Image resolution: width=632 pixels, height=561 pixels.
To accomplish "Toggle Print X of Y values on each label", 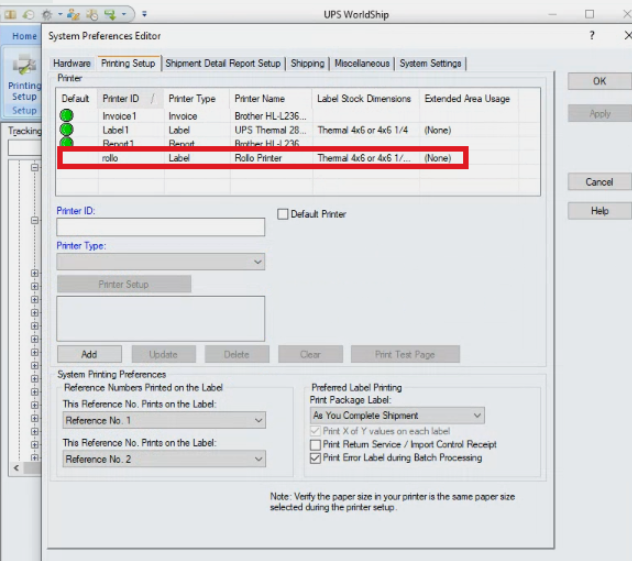I will click(315, 431).
